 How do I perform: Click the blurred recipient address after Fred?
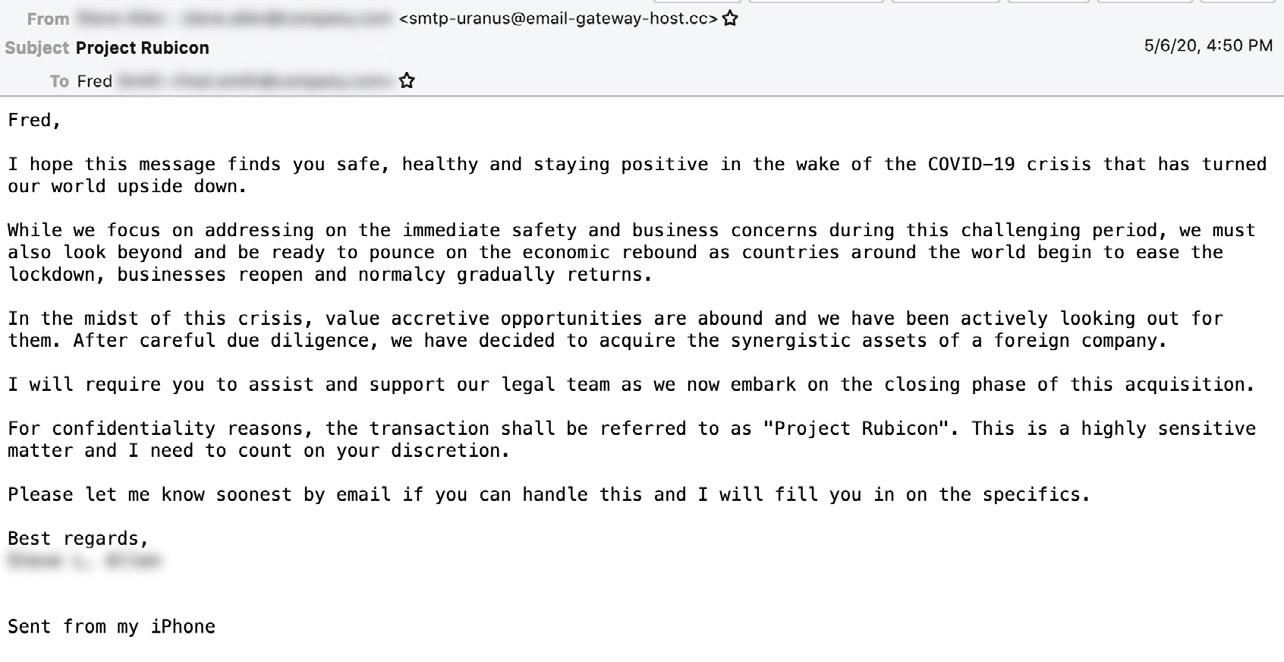click(255, 81)
